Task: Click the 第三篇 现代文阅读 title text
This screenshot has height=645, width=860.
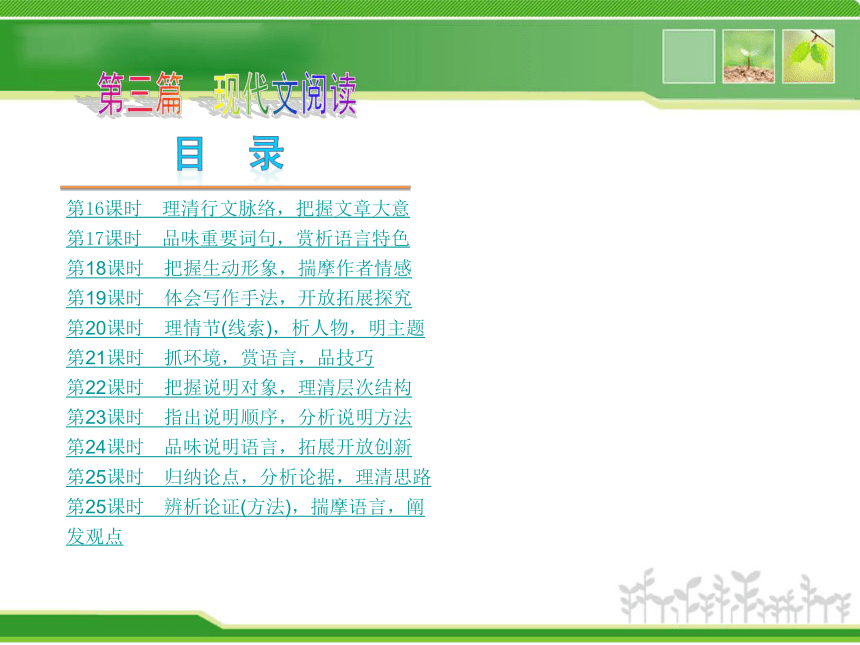Action: pyautogui.click(x=227, y=94)
